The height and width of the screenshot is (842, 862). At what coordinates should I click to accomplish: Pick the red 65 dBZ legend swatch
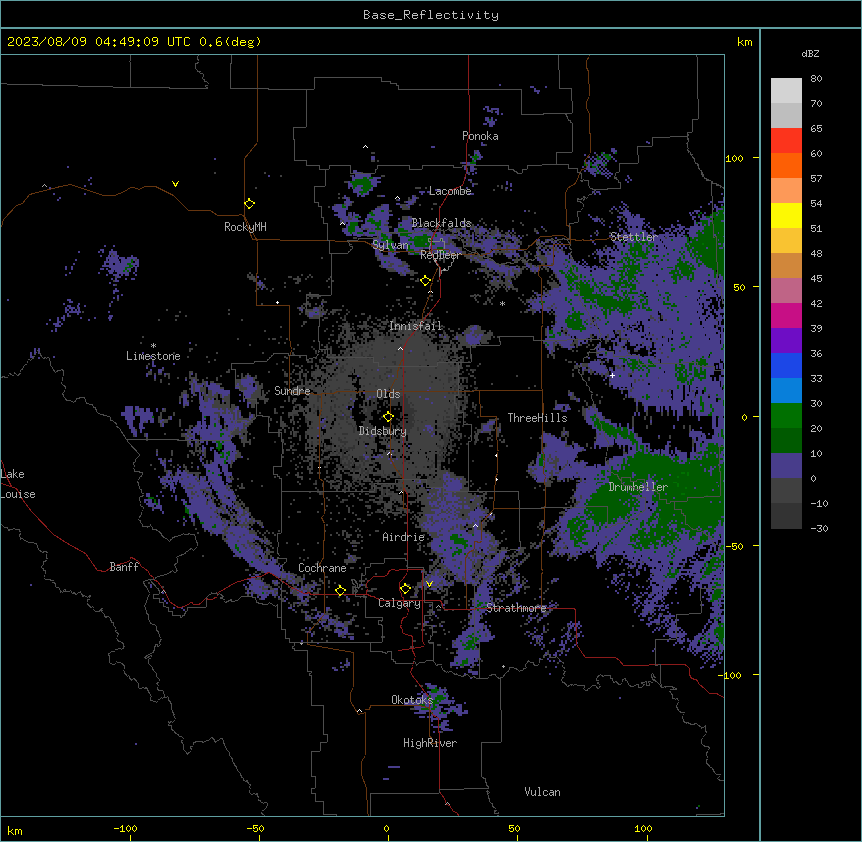coord(786,141)
